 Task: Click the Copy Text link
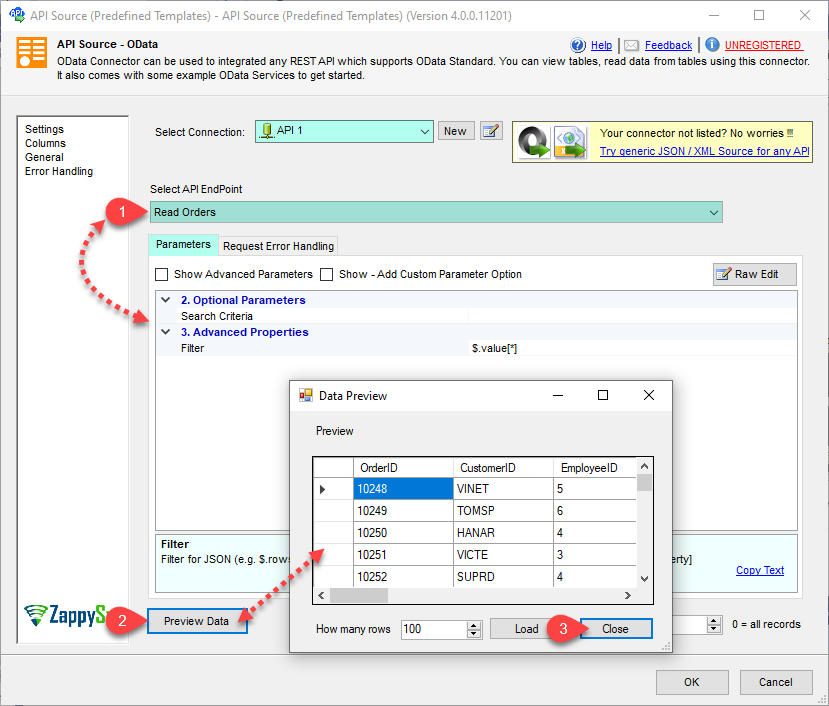(x=760, y=570)
